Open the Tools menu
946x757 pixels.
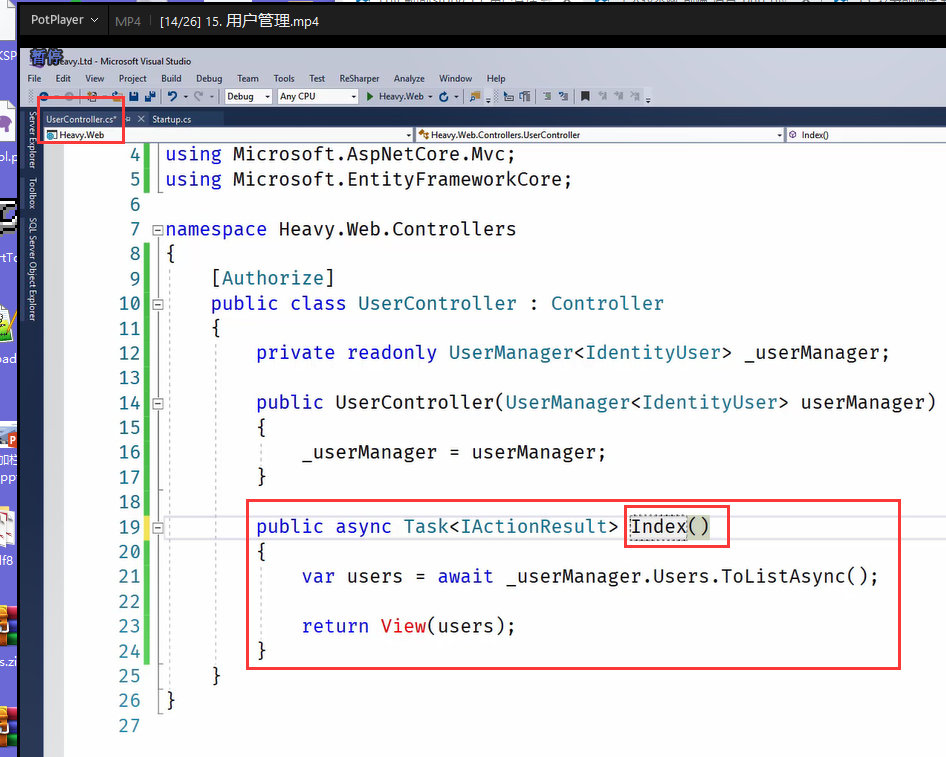tap(284, 78)
